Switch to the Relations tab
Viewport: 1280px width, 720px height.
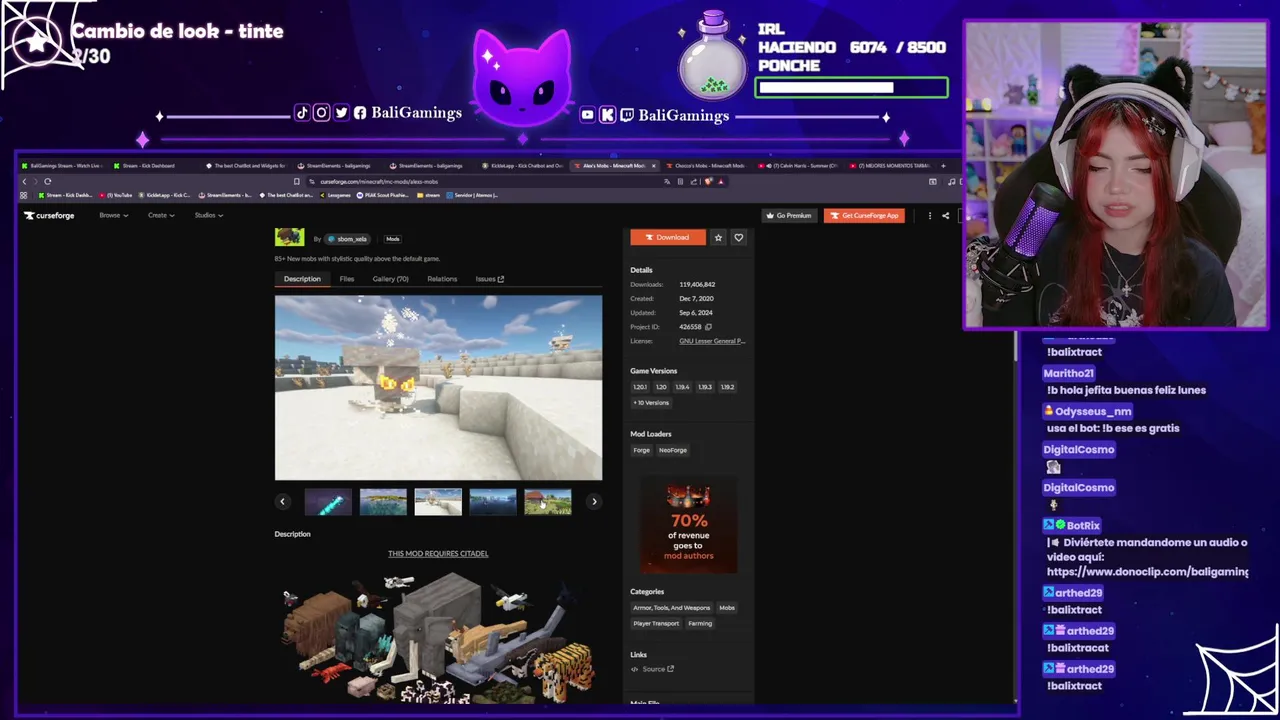(442, 279)
